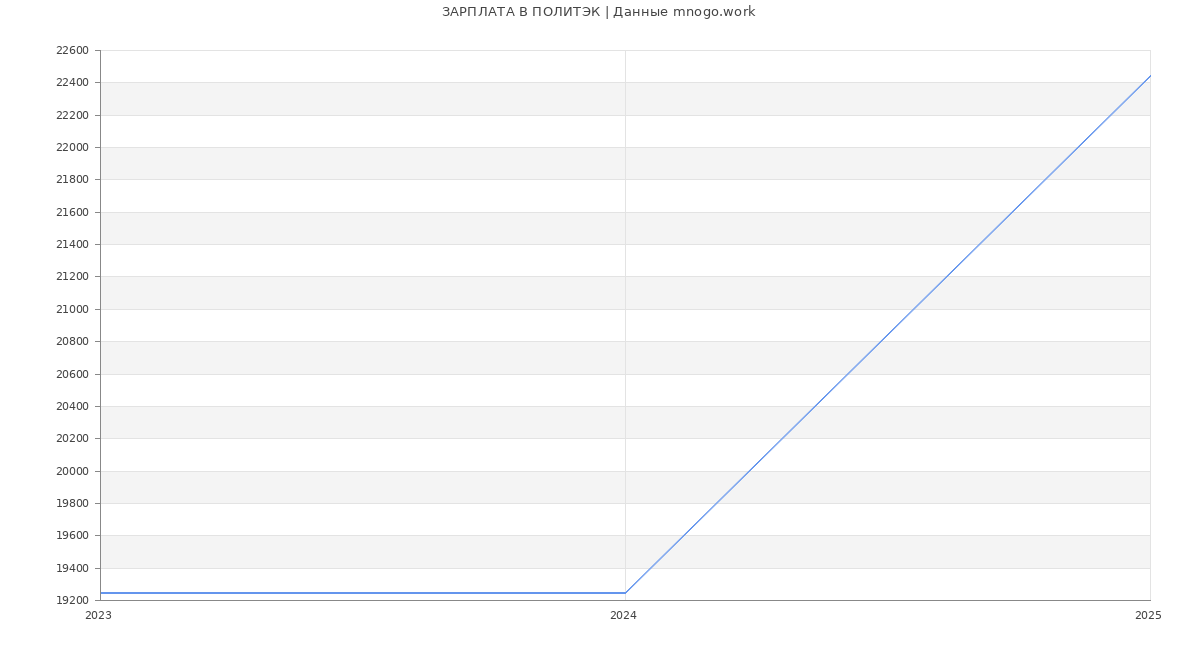Select the line's data point at 2024
This screenshot has height=650, width=1200.
[625, 593]
